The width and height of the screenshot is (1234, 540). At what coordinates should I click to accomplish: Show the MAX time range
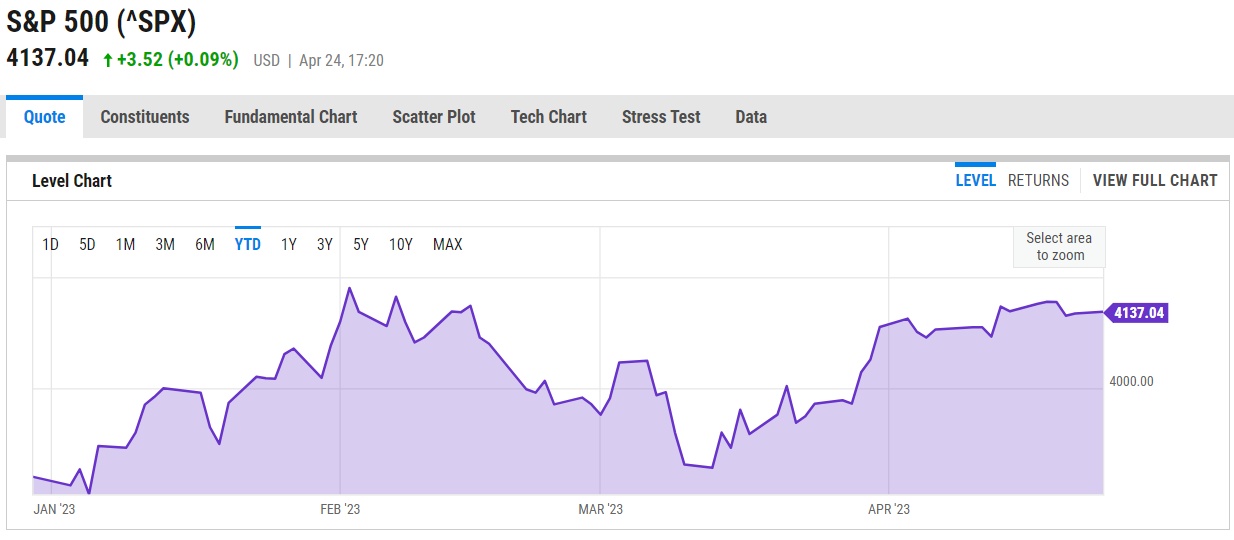click(447, 244)
